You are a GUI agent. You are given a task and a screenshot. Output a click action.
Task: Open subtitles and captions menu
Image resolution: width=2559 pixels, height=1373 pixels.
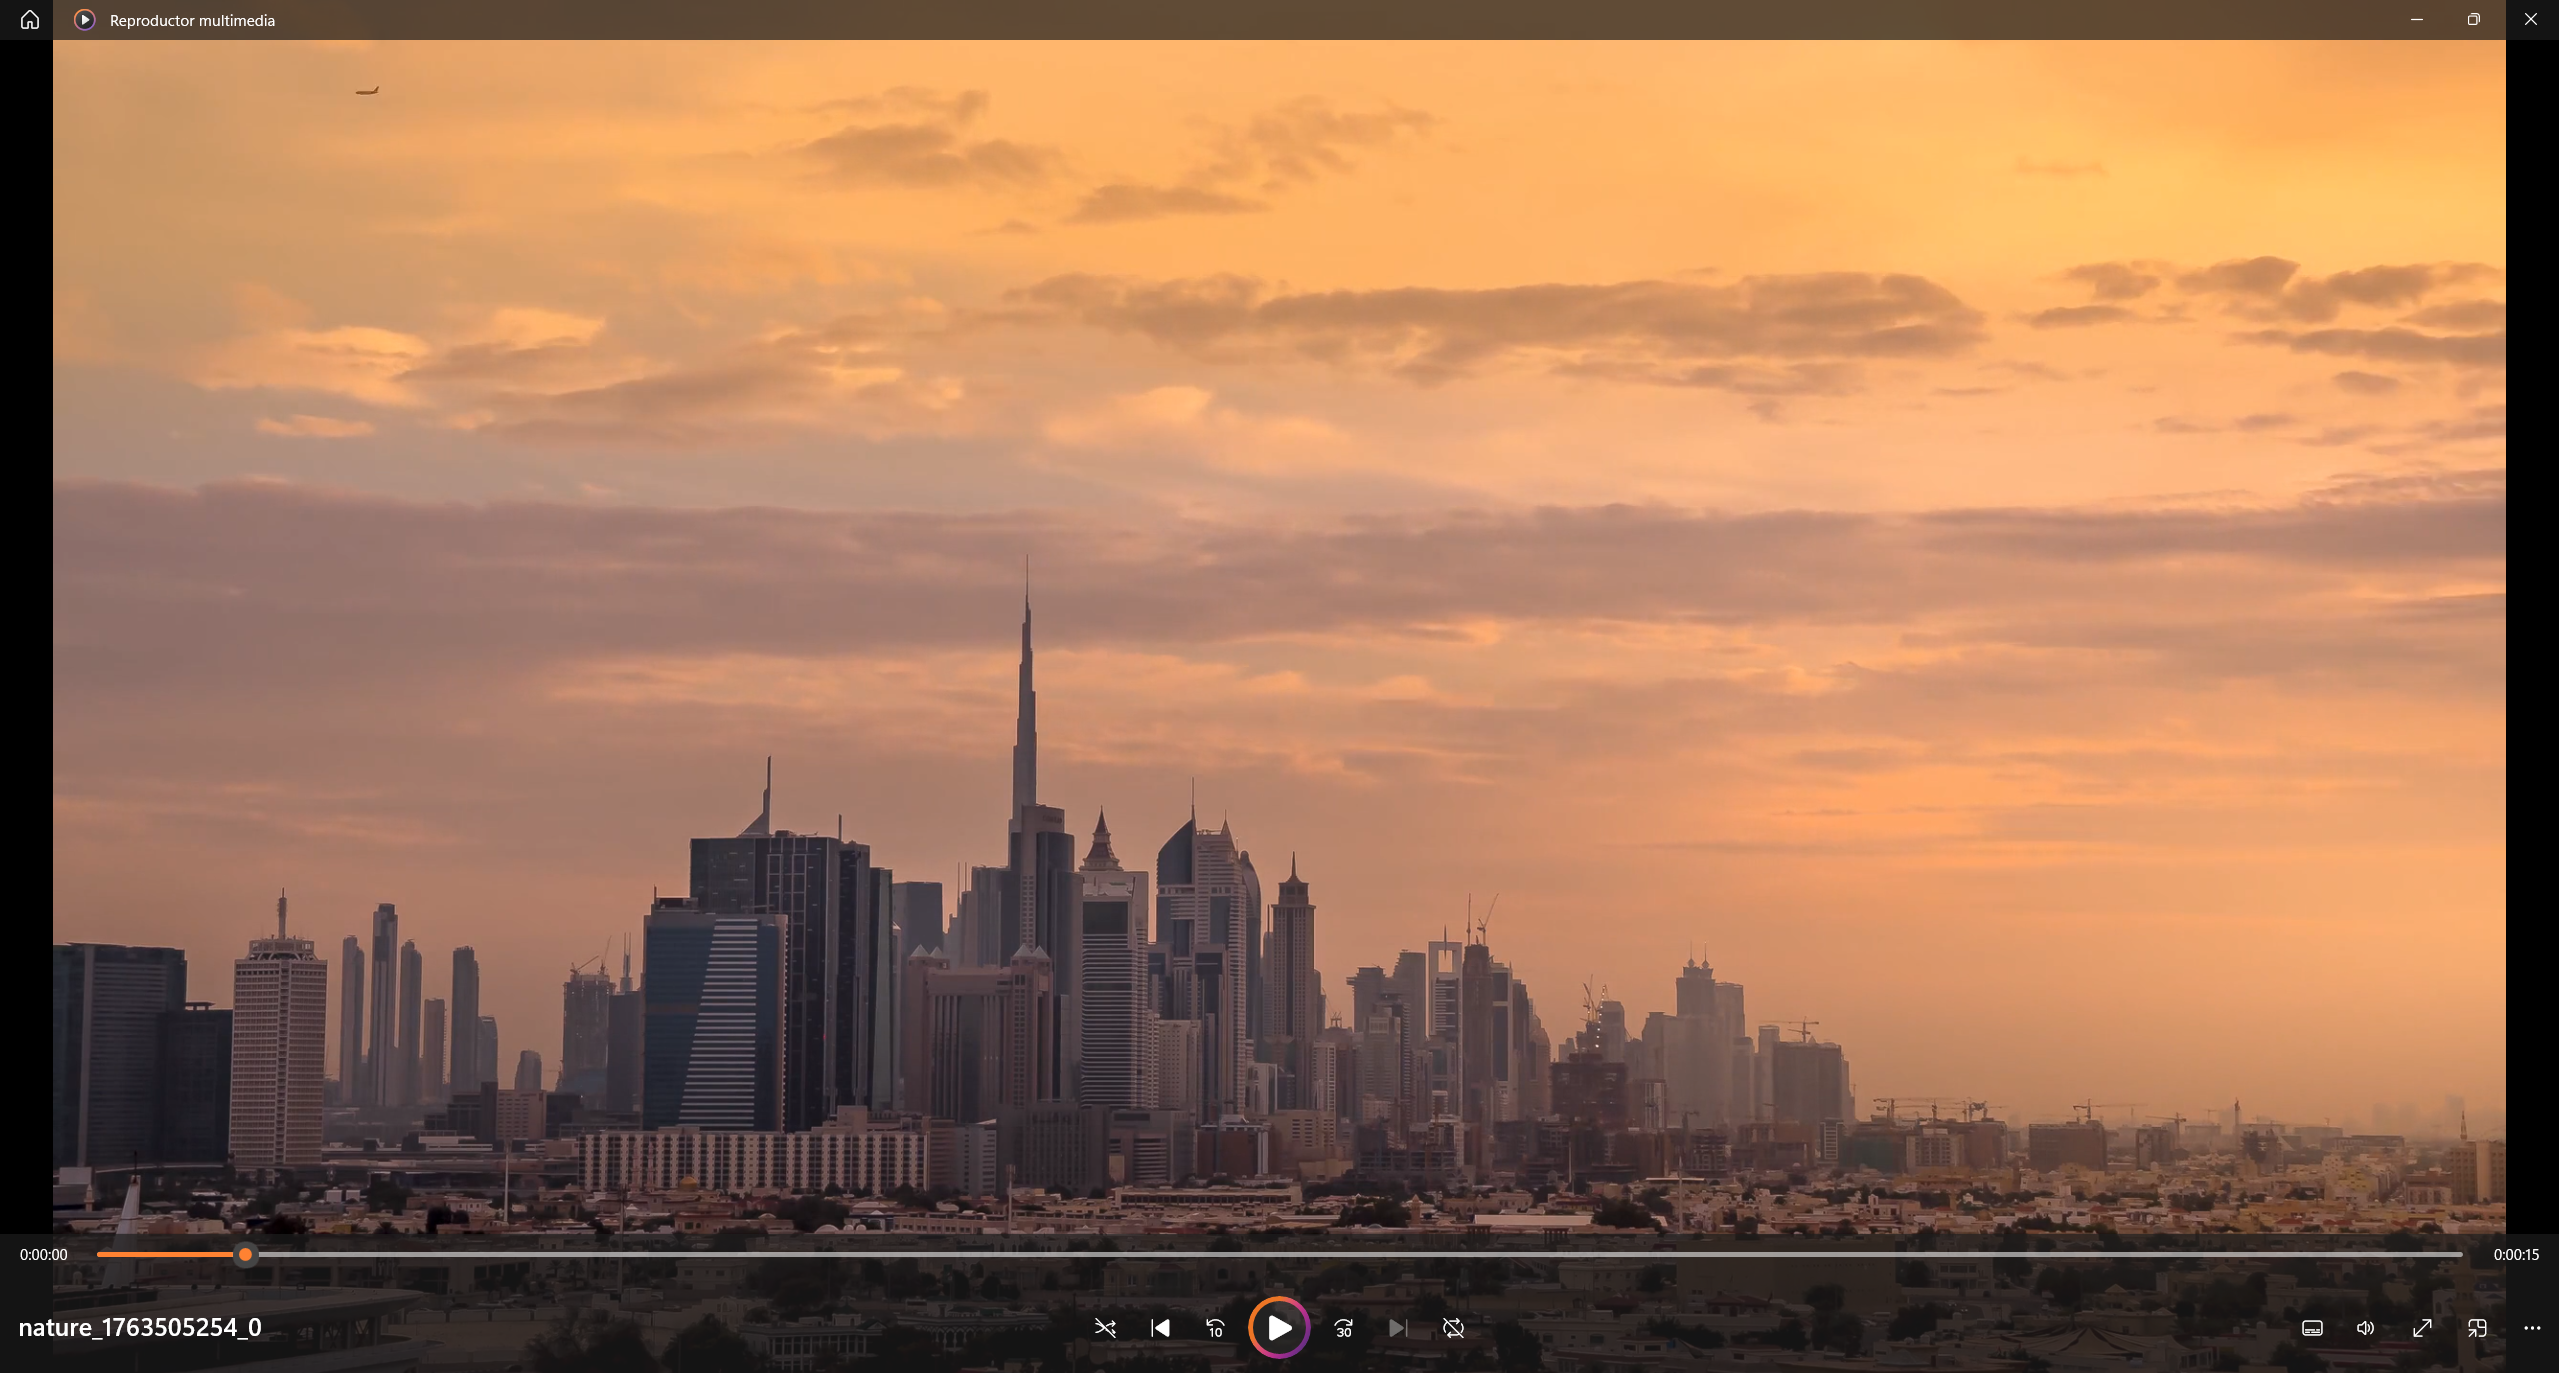(2312, 1328)
